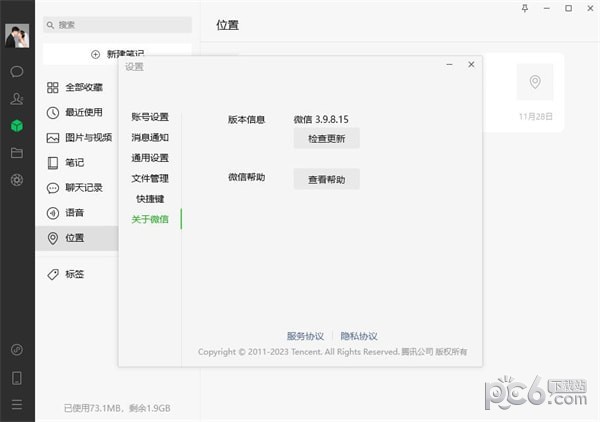Image resolution: width=600 pixels, height=422 pixels.
Task: Click the notebook icon beside 笔记
Action: tap(53, 163)
